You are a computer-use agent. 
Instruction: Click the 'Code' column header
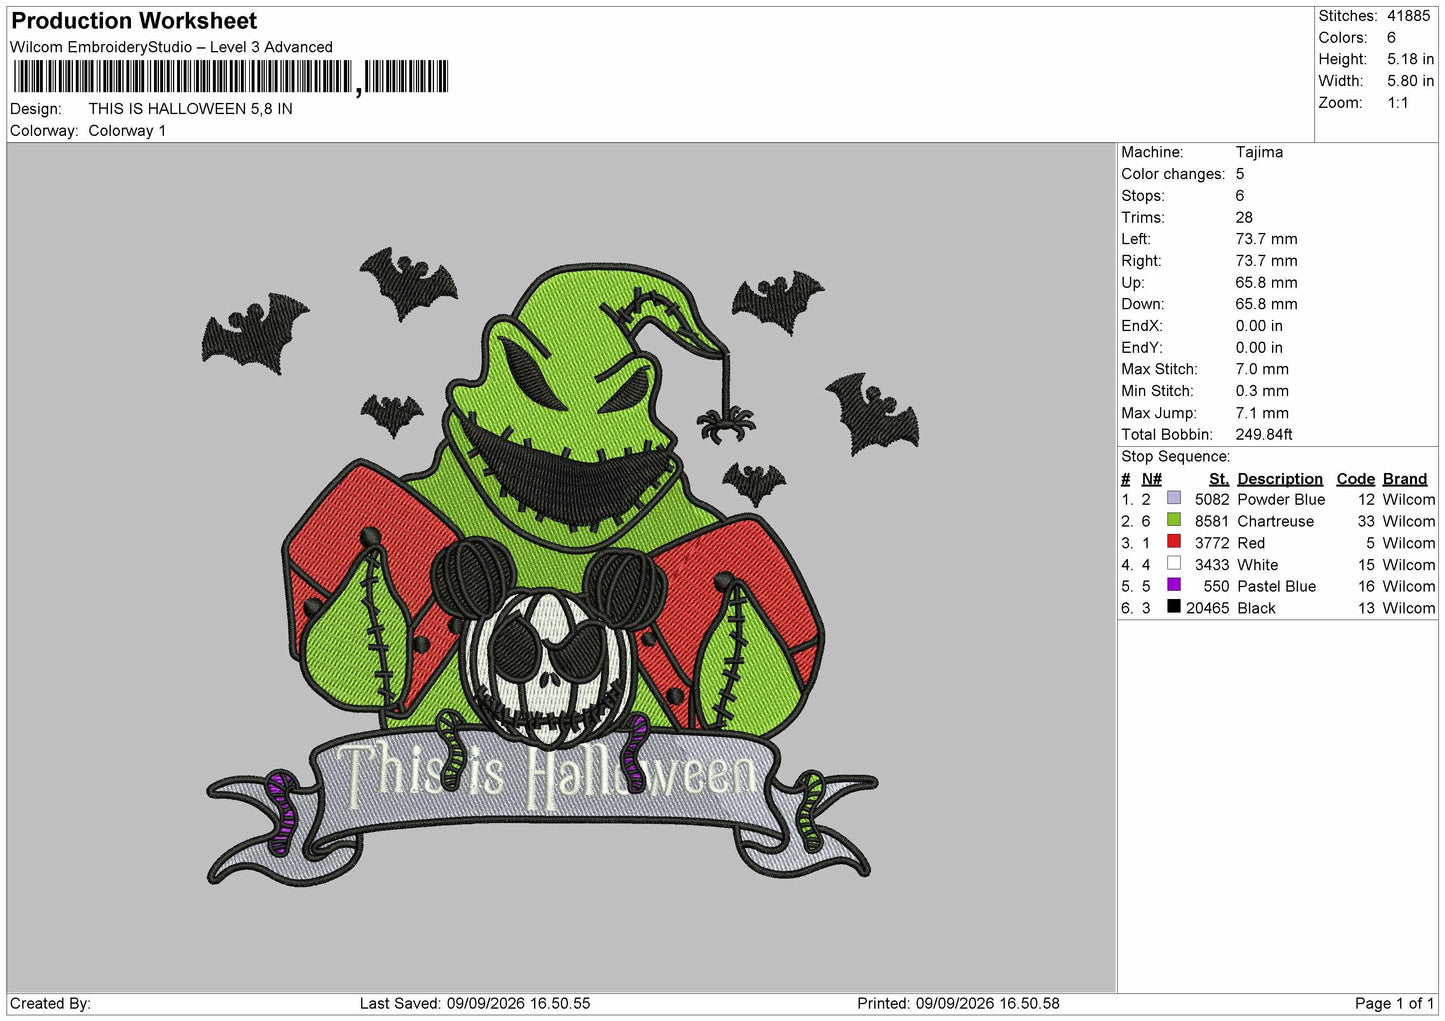click(x=1355, y=479)
